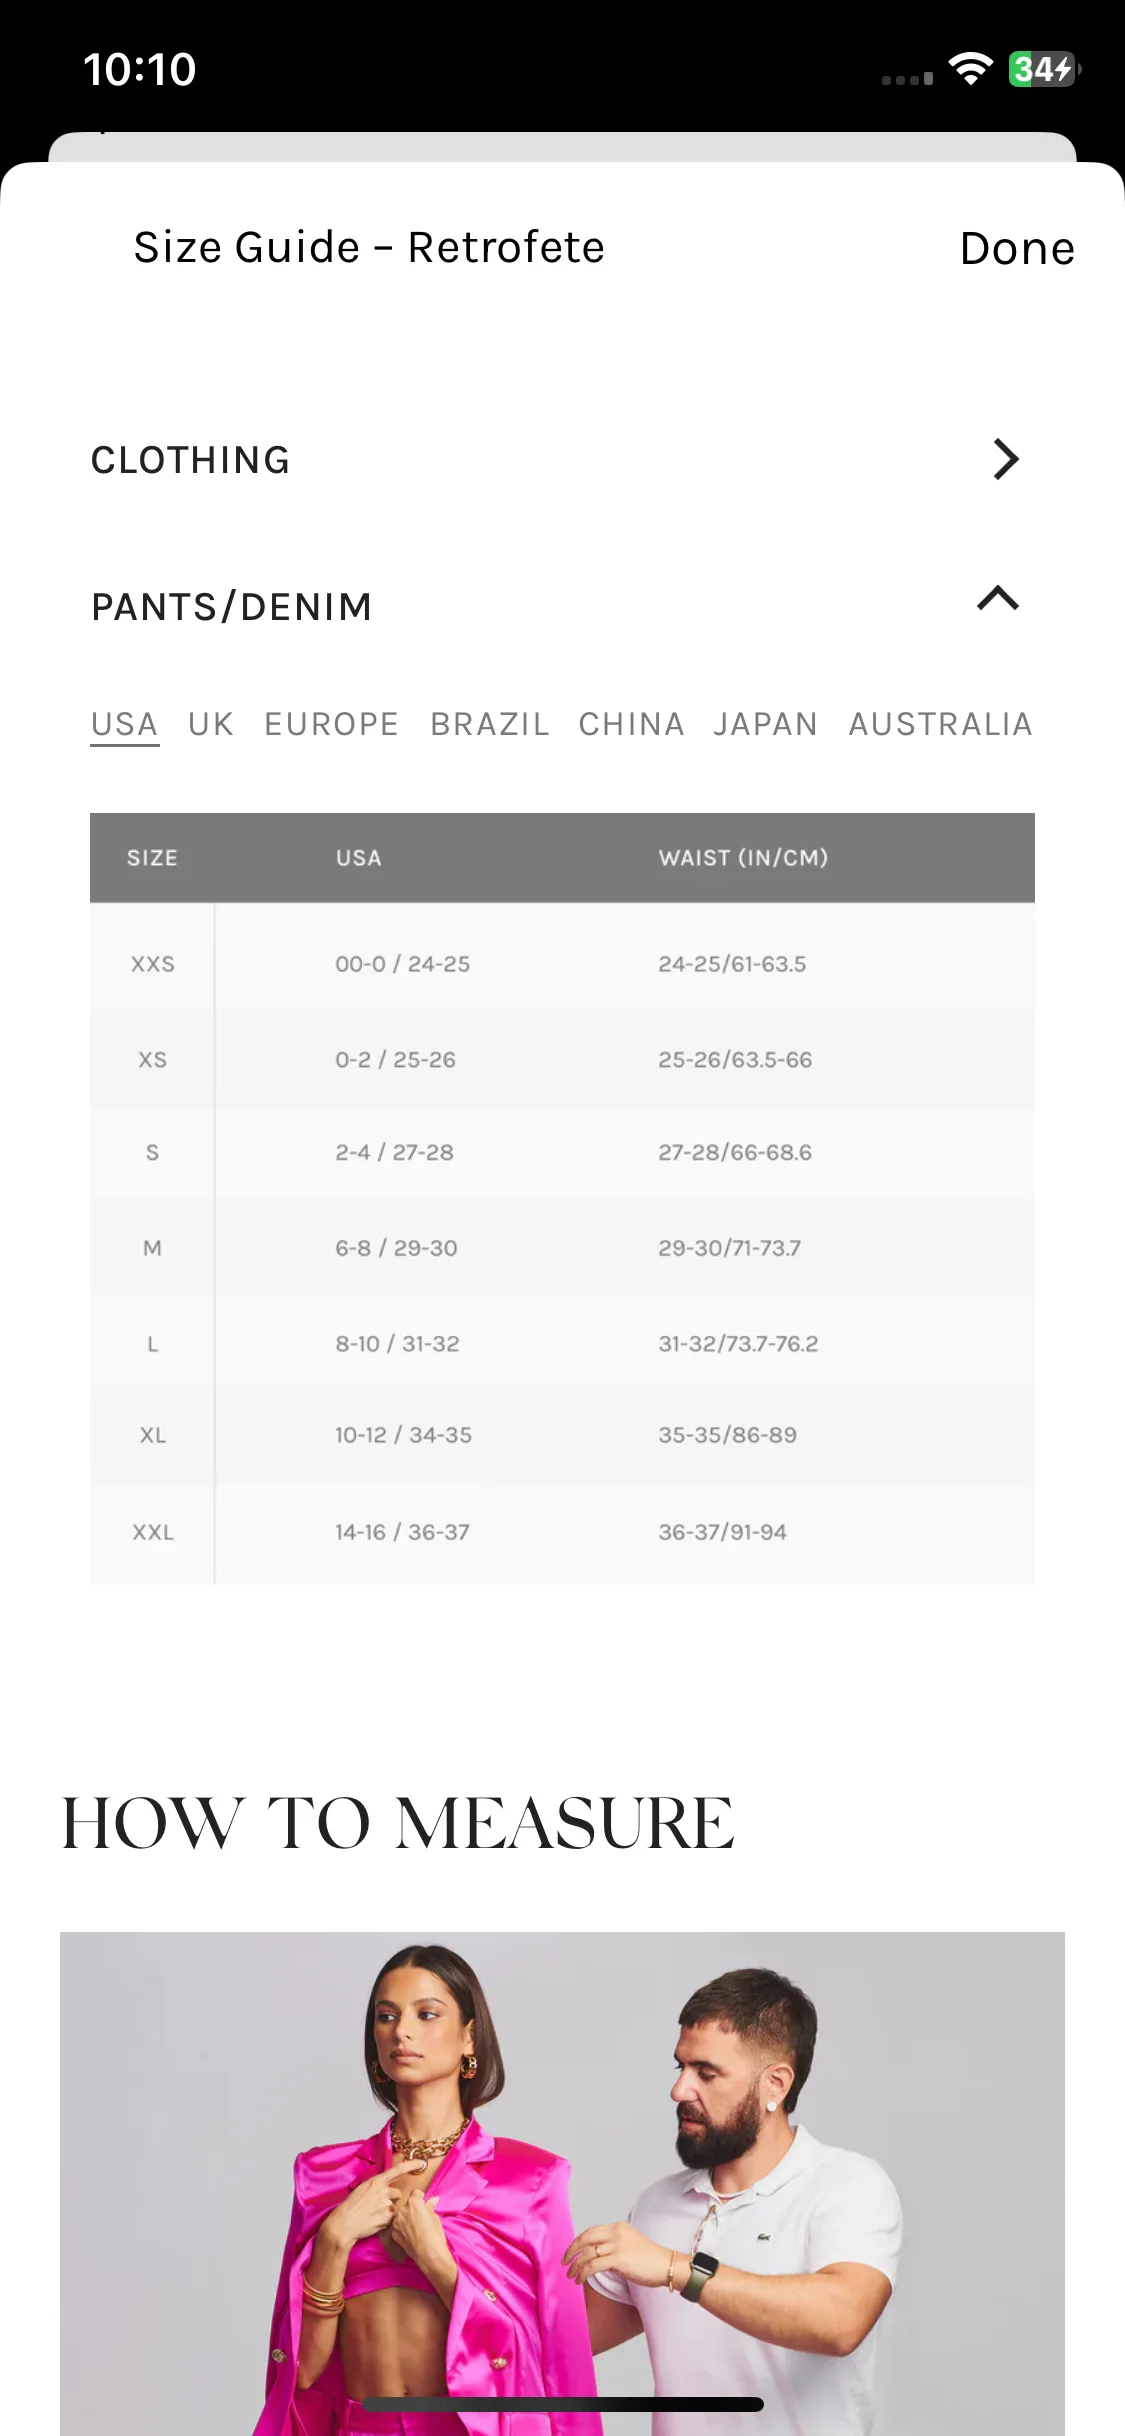This screenshot has width=1125, height=2436.
Task: Collapse the PANTS/DENIM section chevron
Action: 998,598
